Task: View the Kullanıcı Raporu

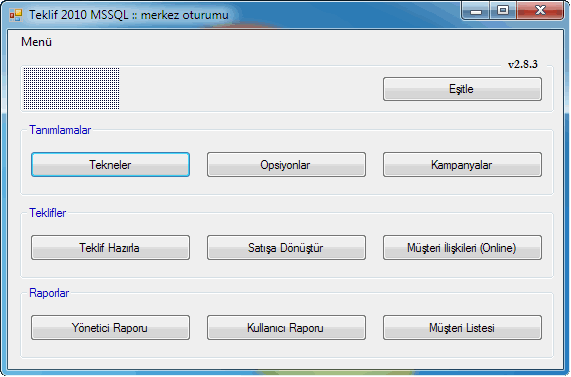Action: pos(286,328)
